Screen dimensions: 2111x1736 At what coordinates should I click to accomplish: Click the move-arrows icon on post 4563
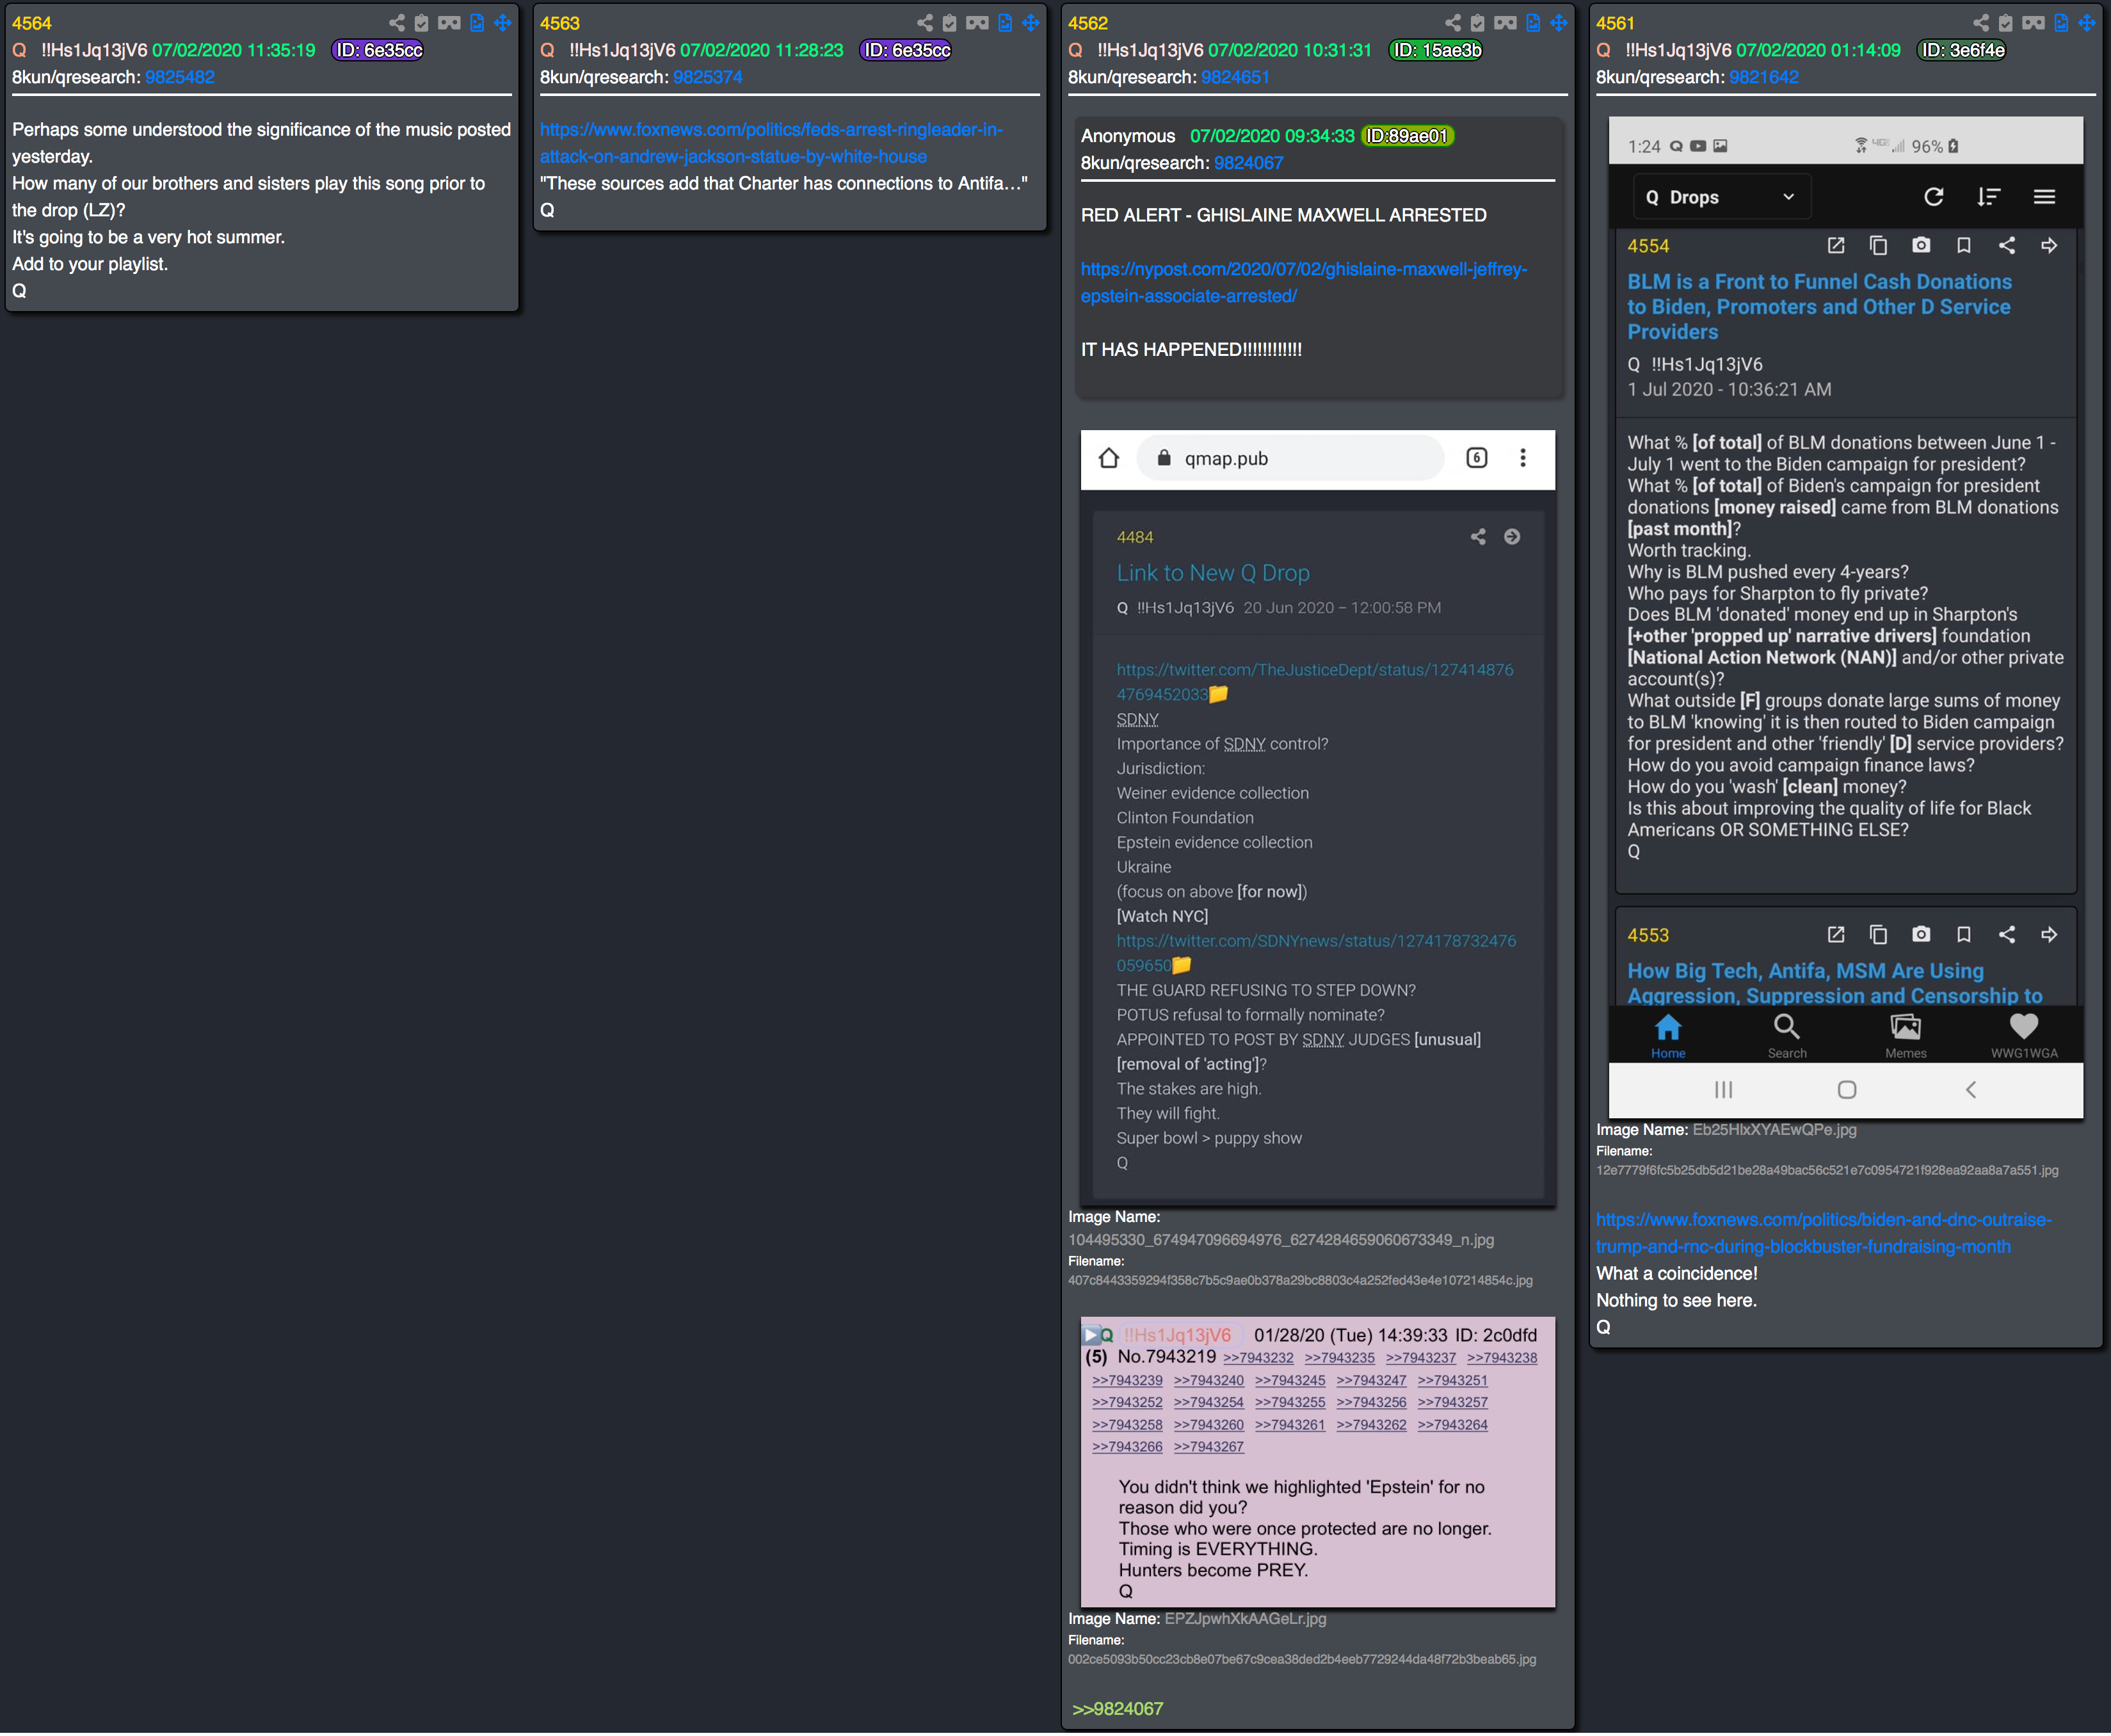coord(1030,23)
